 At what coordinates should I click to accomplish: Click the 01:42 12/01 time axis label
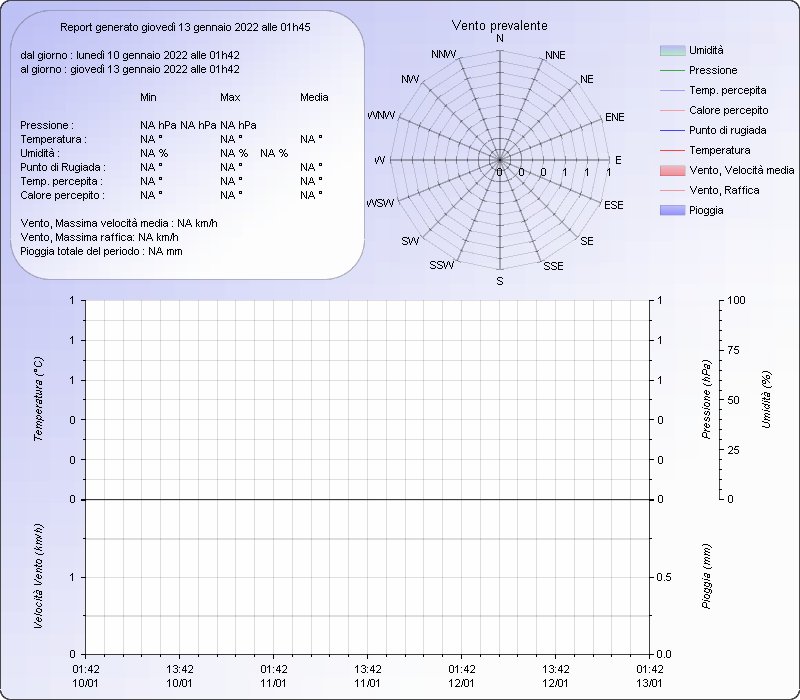click(462, 676)
